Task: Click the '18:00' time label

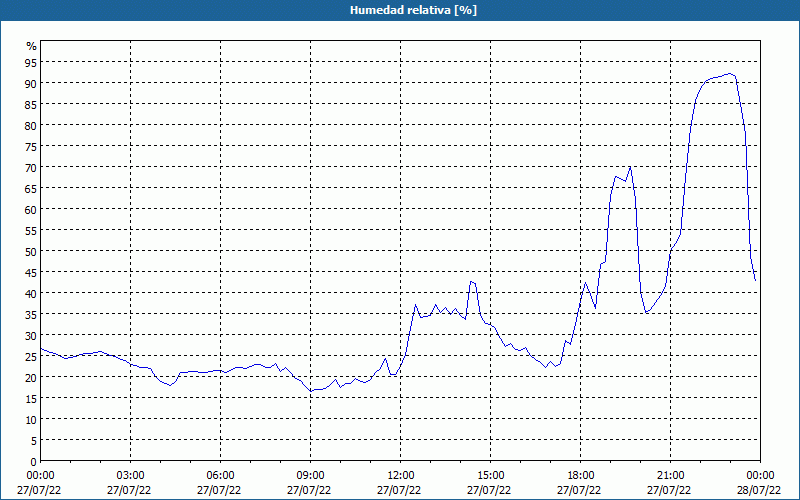Action: click(581, 476)
